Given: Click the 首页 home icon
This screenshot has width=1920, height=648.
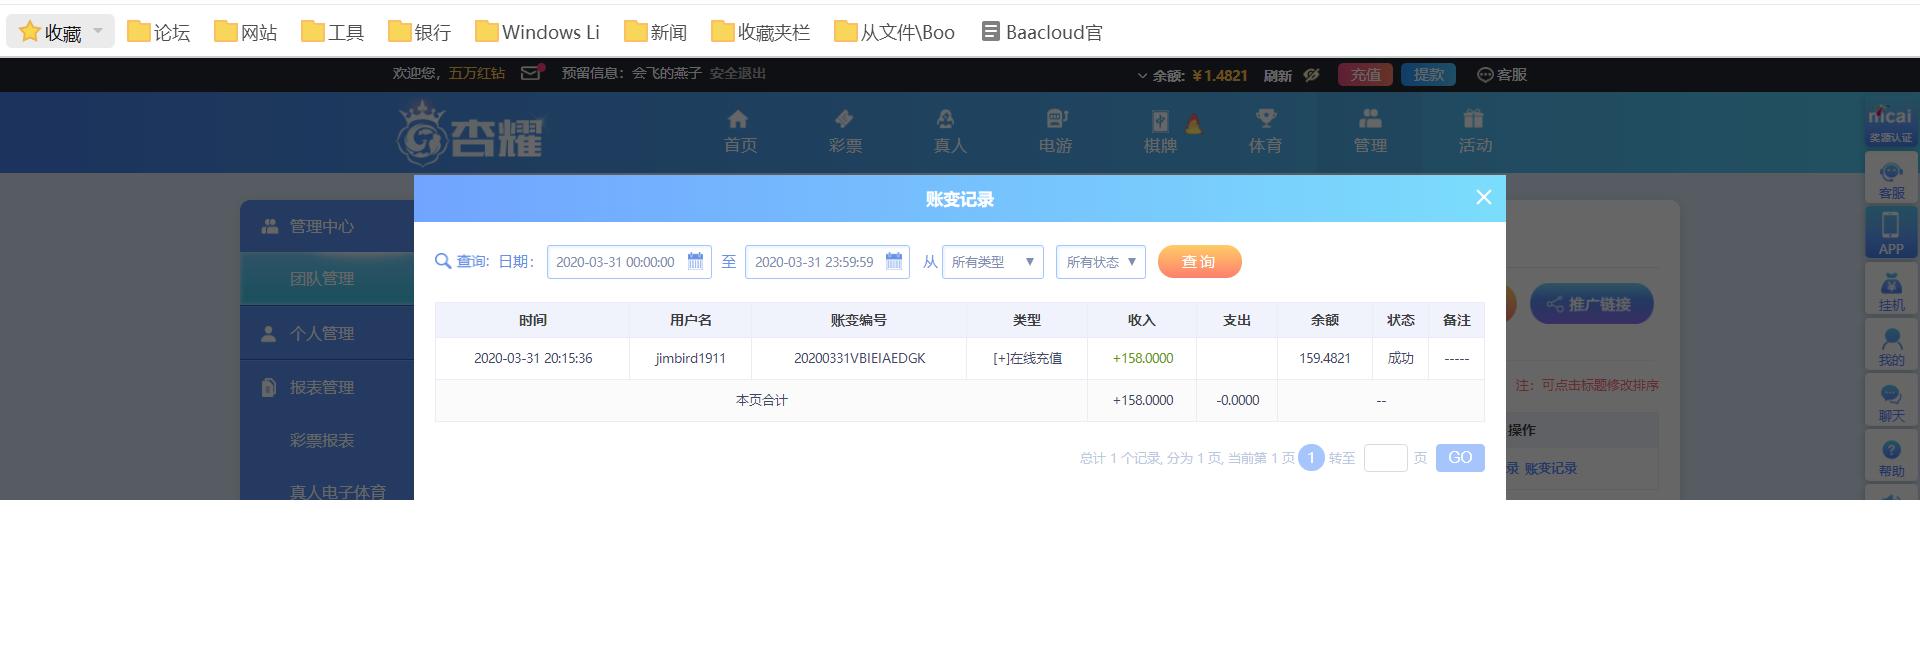Looking at the screenshot, I should tap(739, 121).
